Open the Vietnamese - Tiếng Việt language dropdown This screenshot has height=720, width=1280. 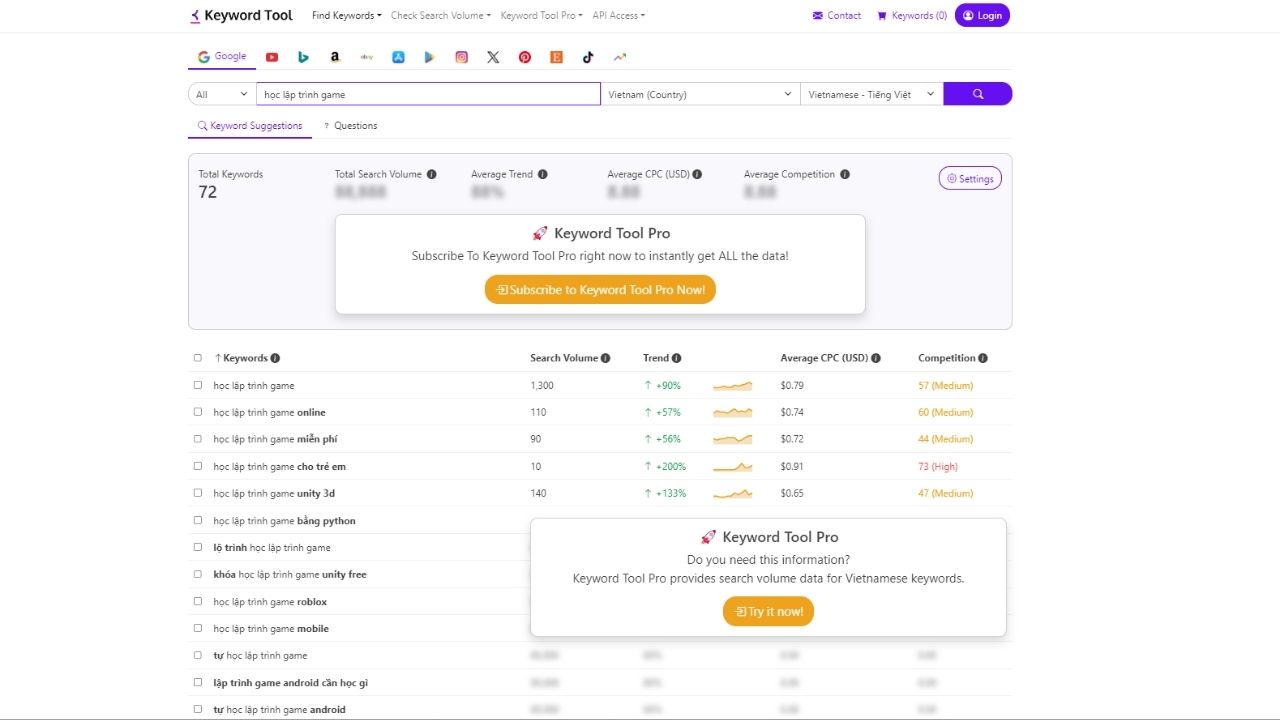(x=871, y=94)
